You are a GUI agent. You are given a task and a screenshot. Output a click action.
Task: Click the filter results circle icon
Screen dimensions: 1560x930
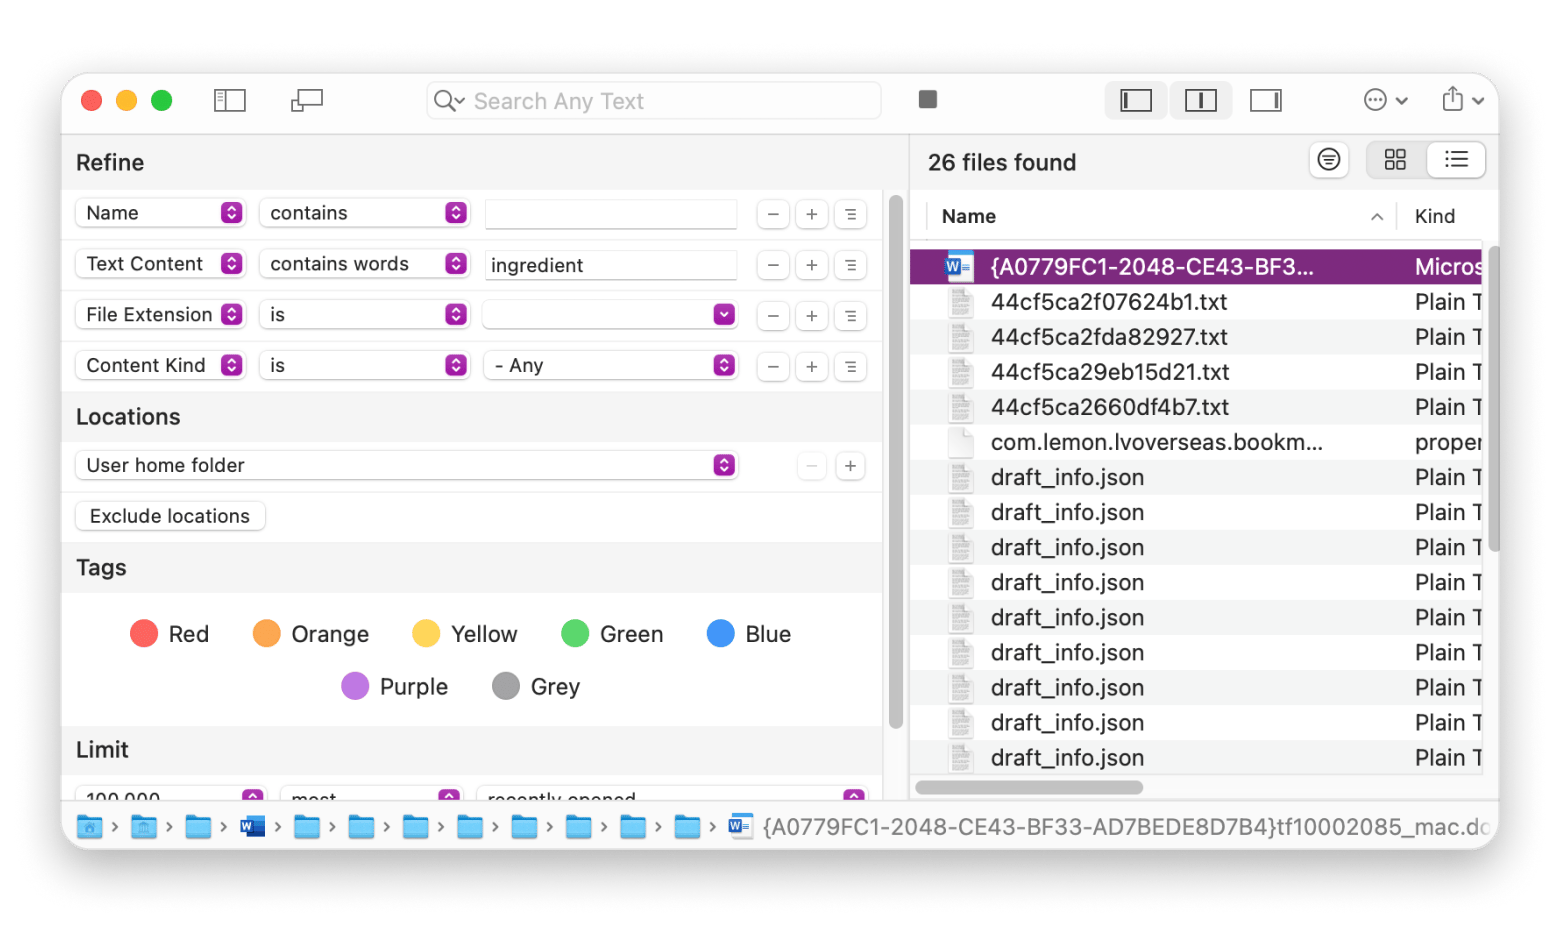1328,160
